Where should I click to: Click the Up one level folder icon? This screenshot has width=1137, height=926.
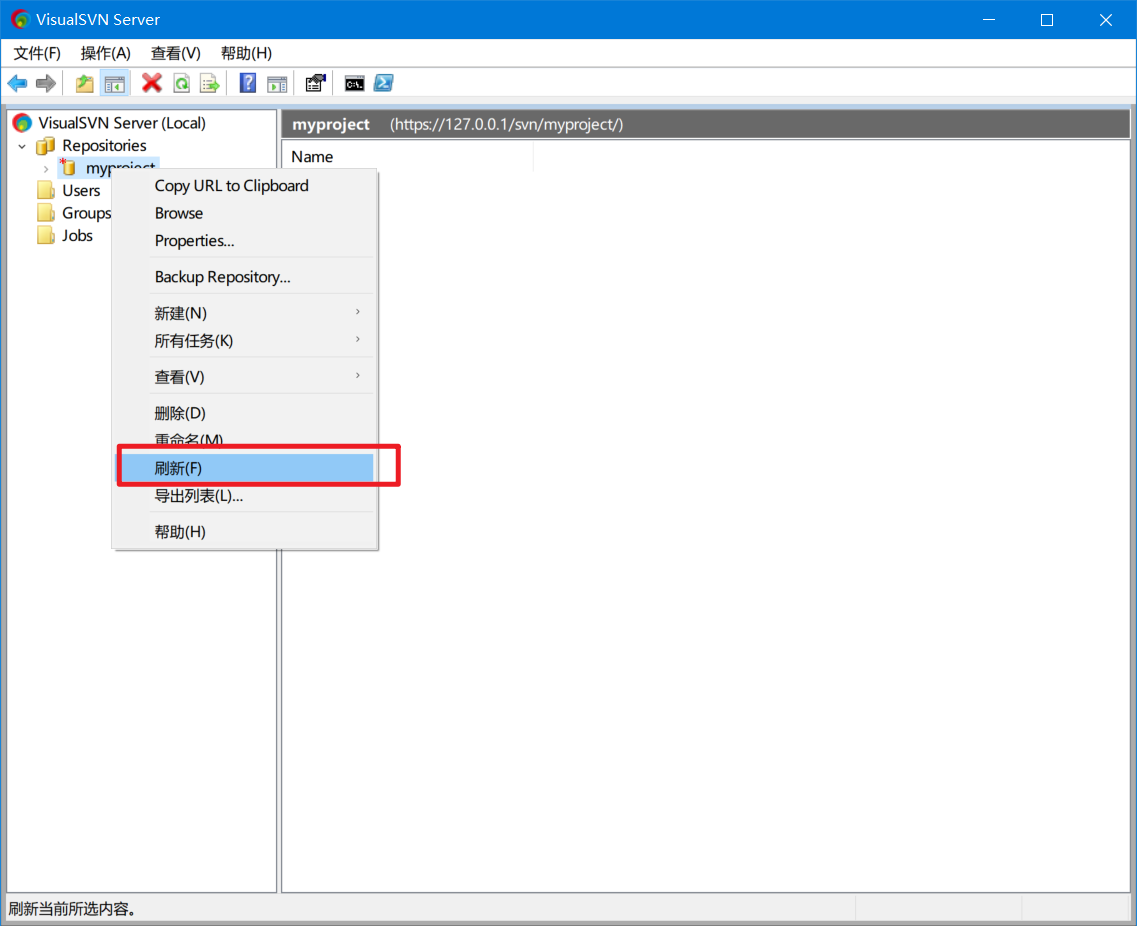[85, 83]
